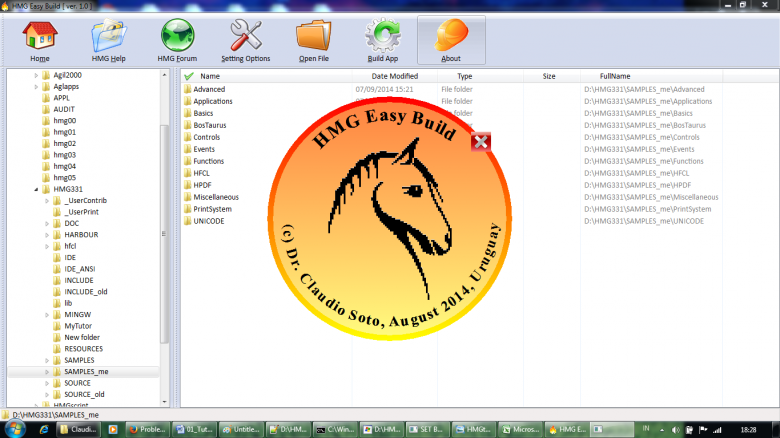Viewport: 780px width, 438px height.
Task: Toggle the check mark in Name header
Action: point(189,76)
